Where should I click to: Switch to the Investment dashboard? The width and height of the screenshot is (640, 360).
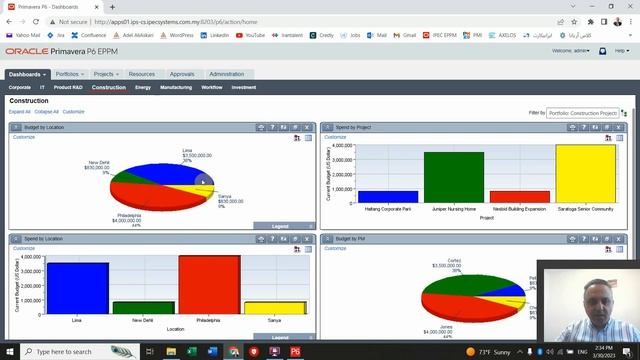pyautogui.click(x=244, y=87)
